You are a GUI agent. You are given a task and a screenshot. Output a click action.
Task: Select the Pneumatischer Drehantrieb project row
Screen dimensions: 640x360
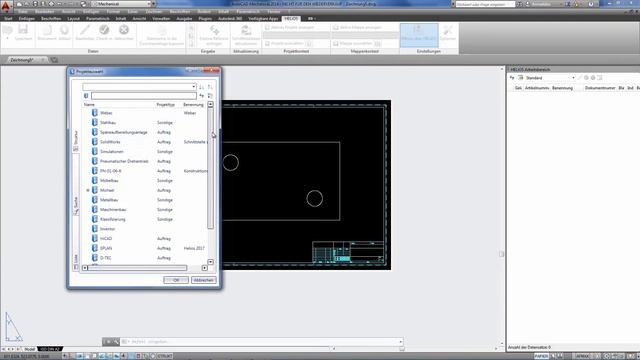145,161
